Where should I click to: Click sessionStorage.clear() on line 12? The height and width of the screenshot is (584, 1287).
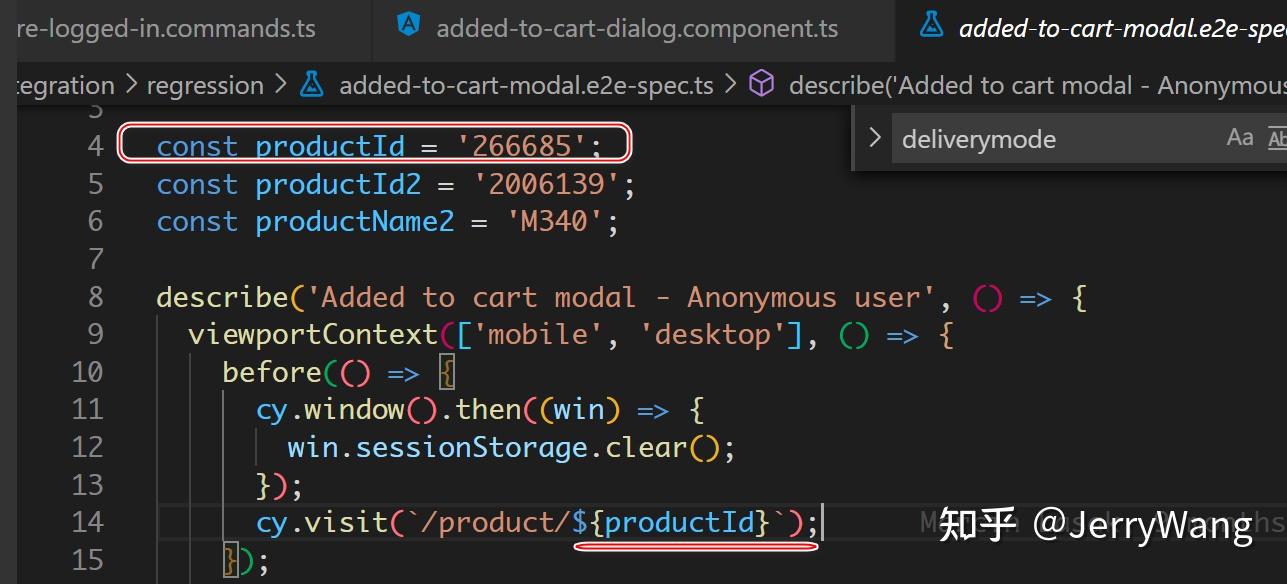pyautogui.click(x=470, y=447)
